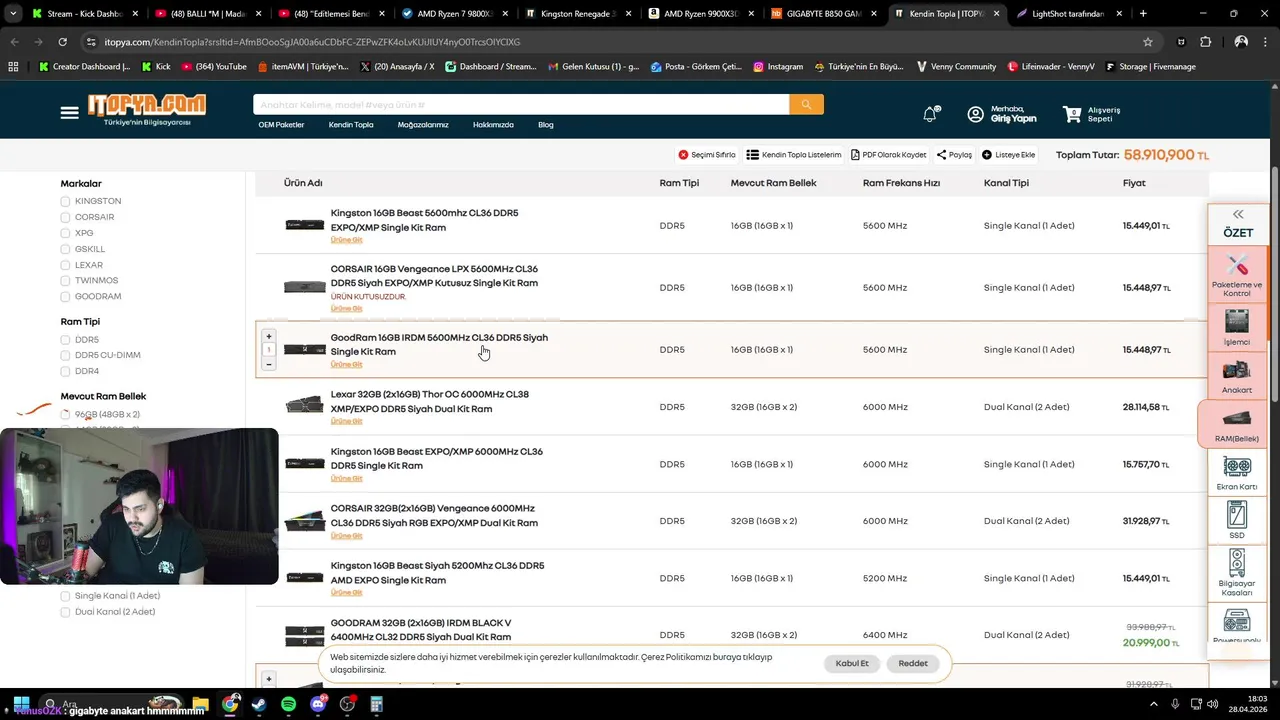
Task: Check Dual Kanal (2 Adet) filter
Action: tap(66, 612)
